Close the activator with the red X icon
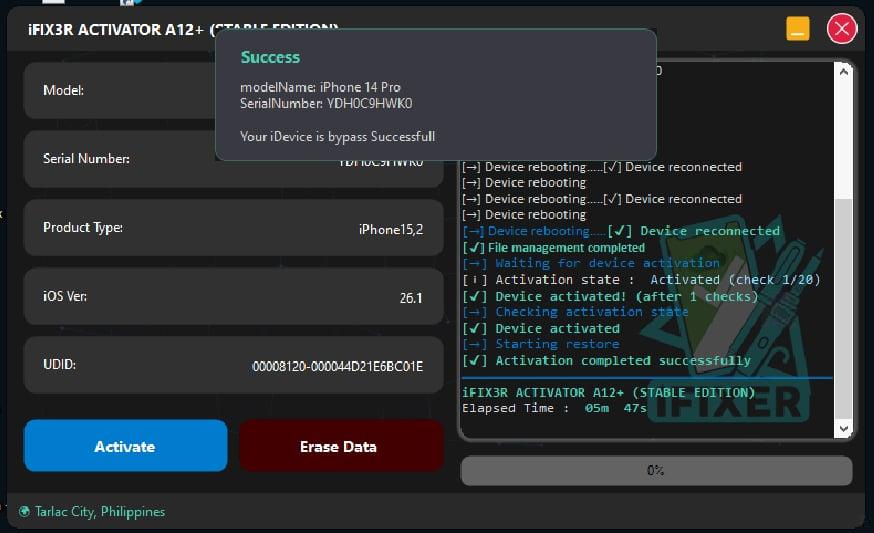This screenshot has width=874, height=533. 842,29
